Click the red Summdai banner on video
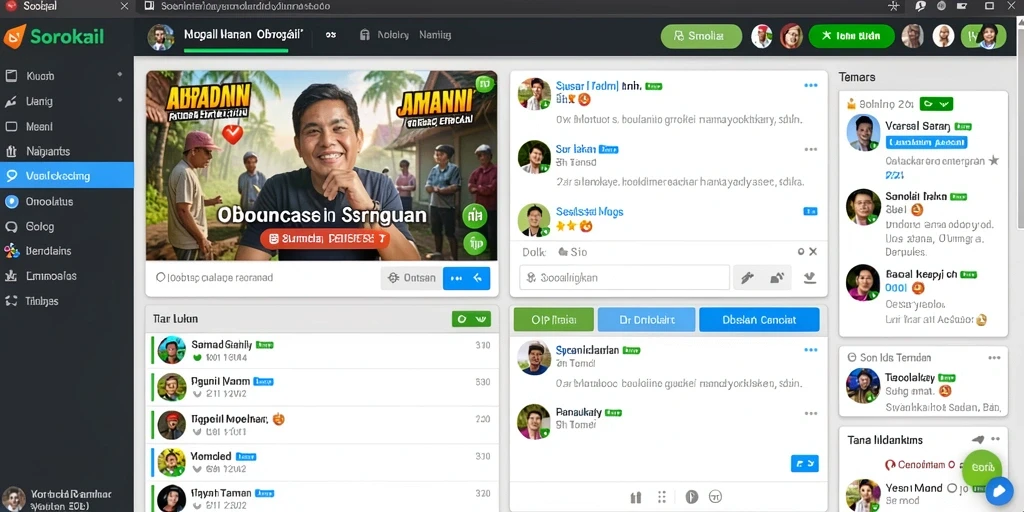 click(x=325, y=239)
